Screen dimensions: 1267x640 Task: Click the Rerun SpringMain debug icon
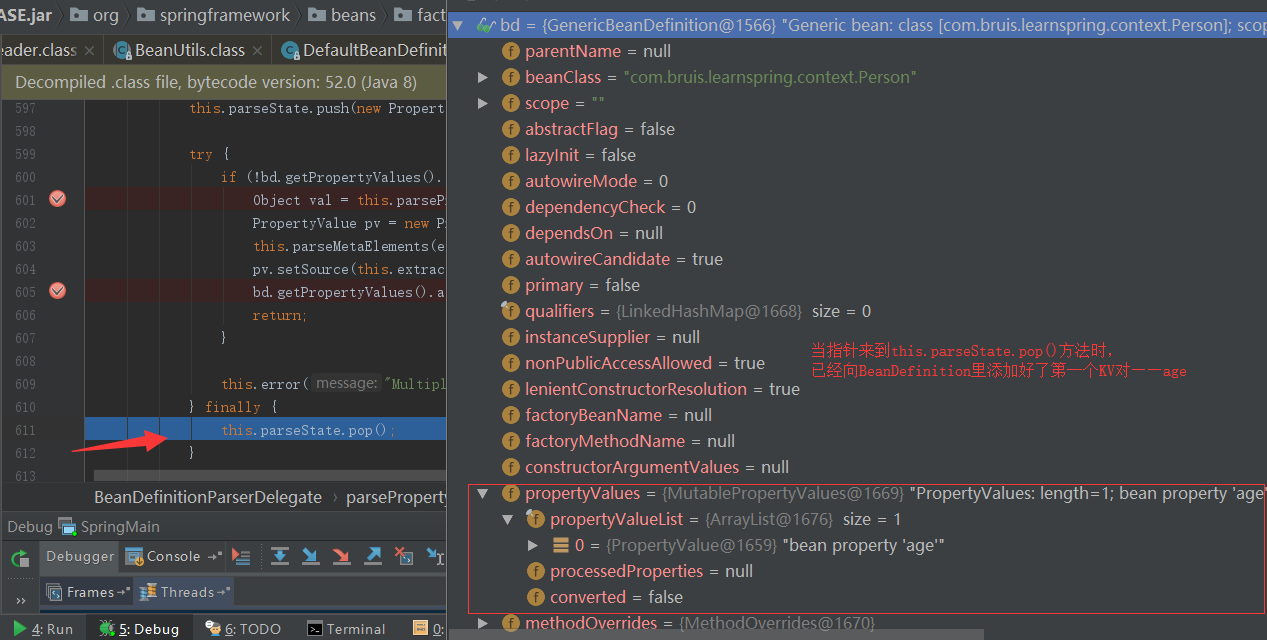point(20,558)
